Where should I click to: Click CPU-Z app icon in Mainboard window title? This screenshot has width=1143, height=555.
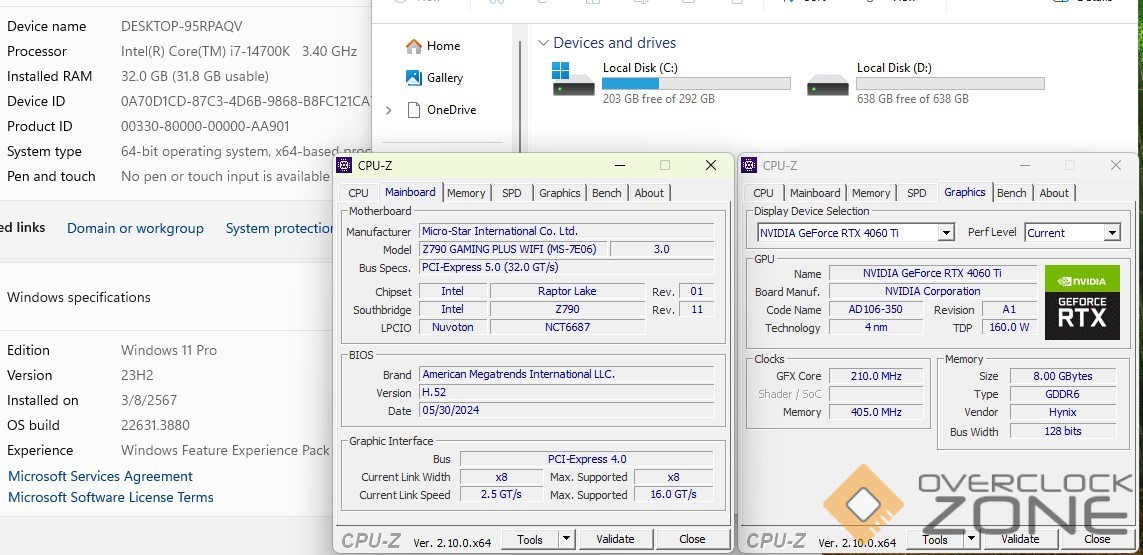pyautogui.click(x=345, y=166)
